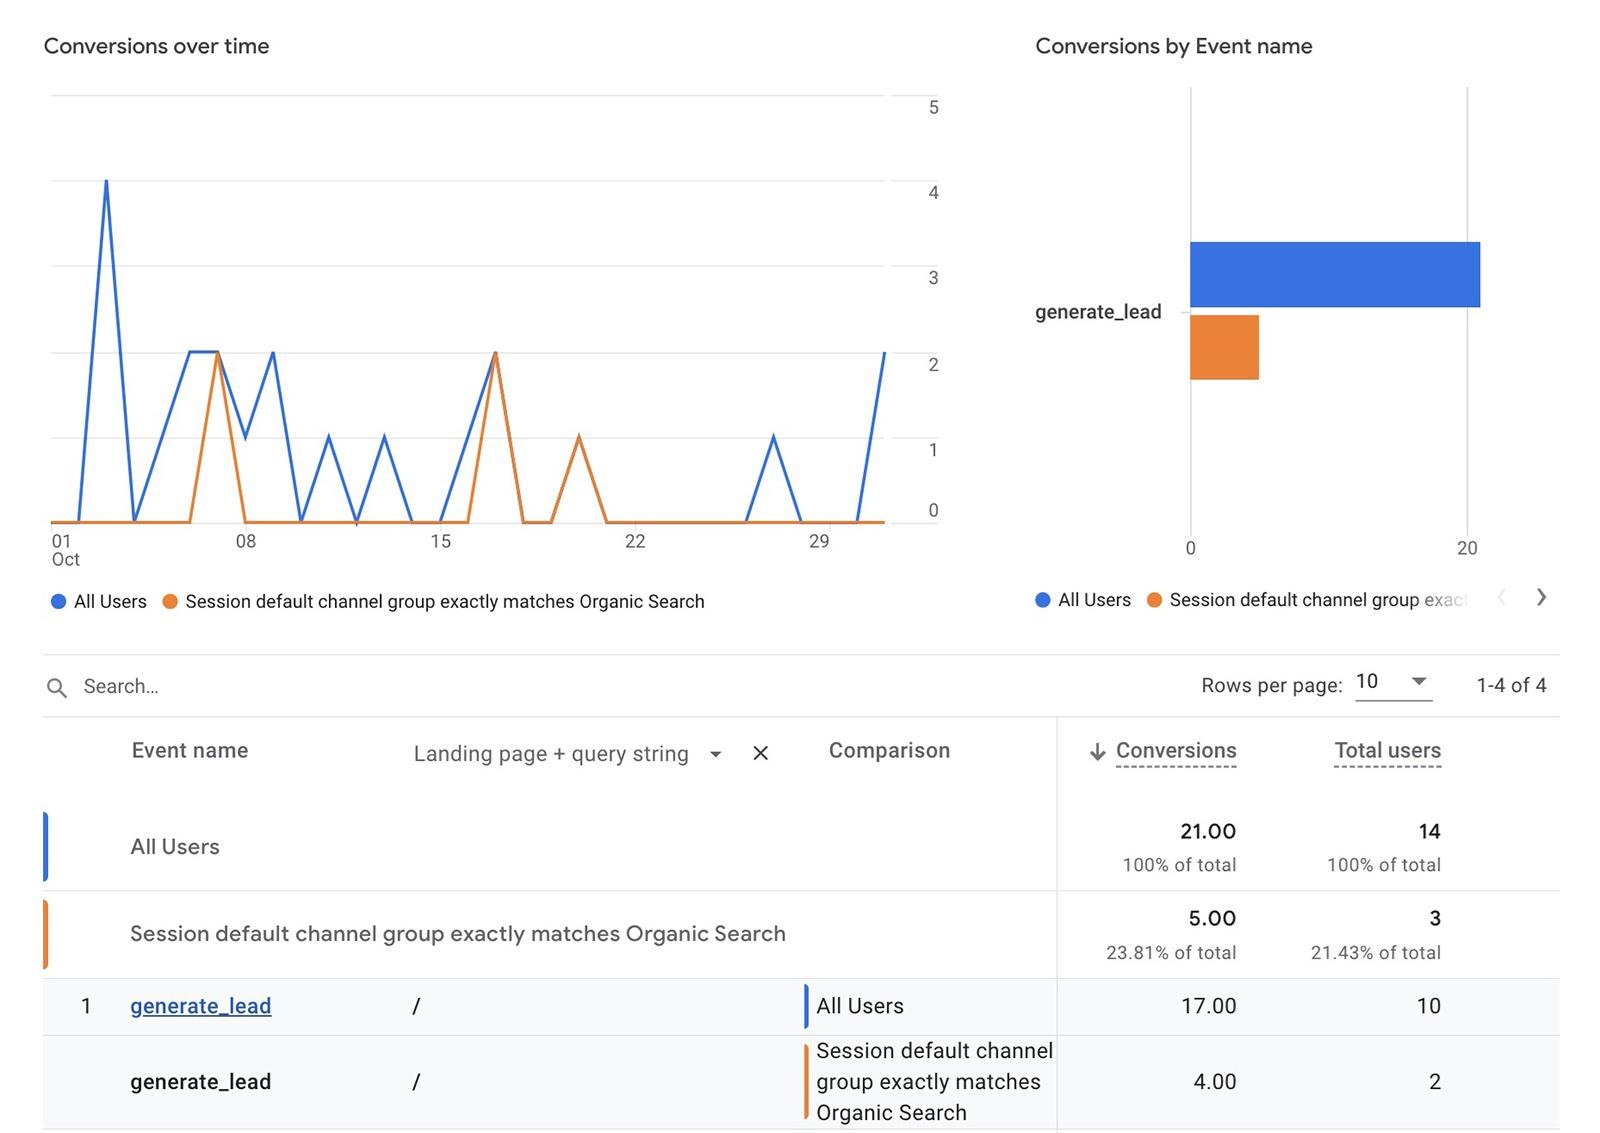Click the Conversions by Event name title
Viewport: 1600px width, 1133px height.
pyautogui.click(x=1174, y=46)
